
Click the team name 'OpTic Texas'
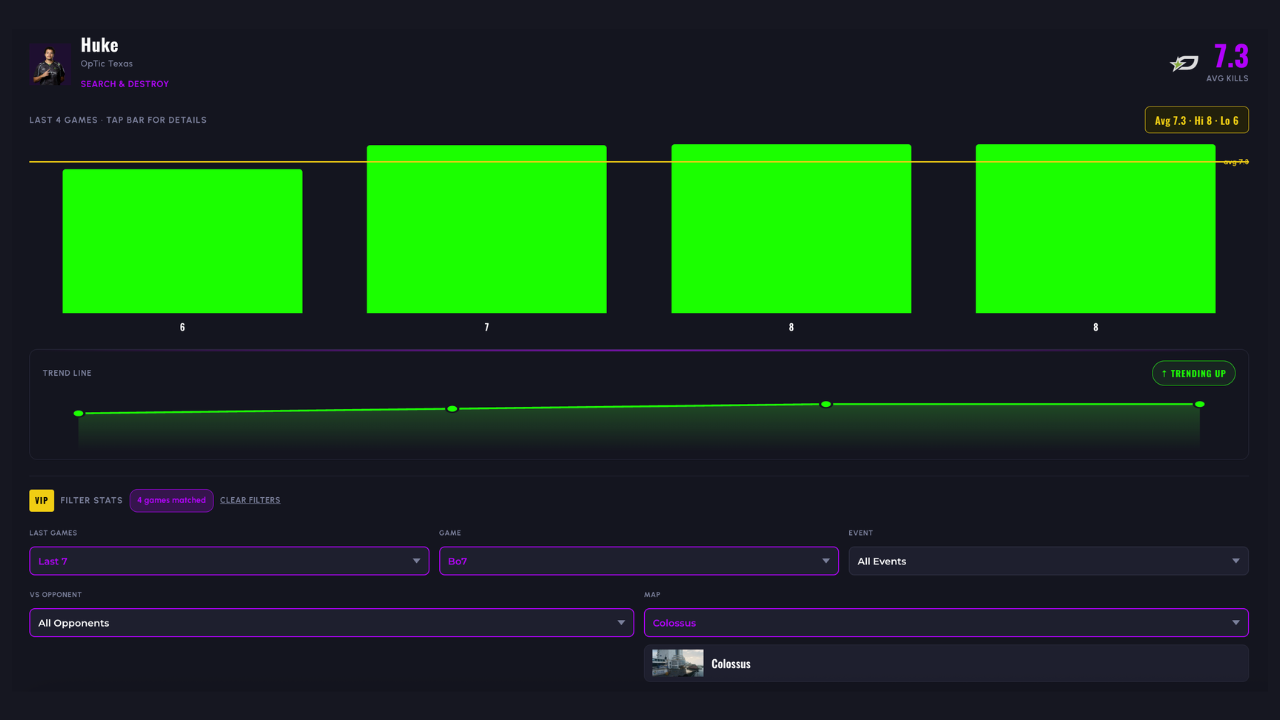107,64
